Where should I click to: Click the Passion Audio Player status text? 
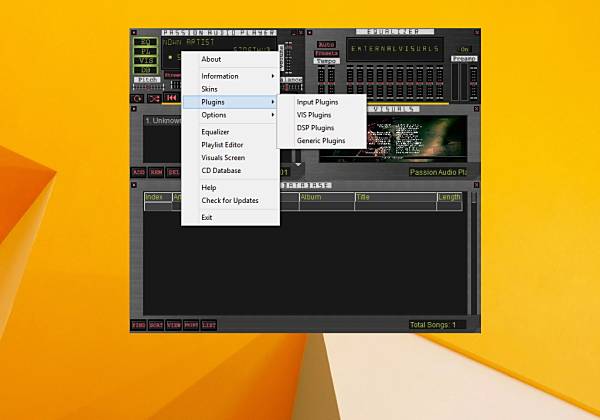pyautogui.click(x=439, y=173)
